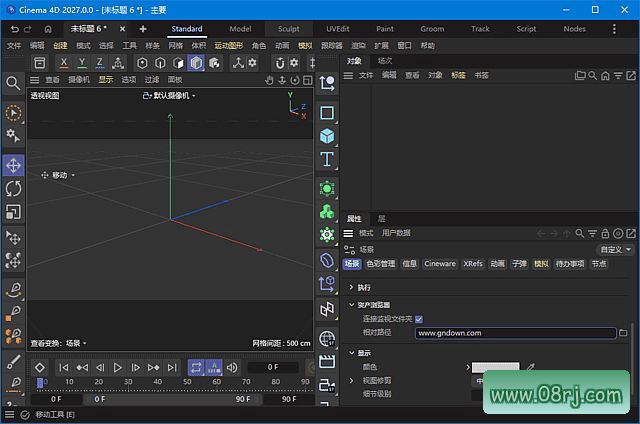Toggle loop playback button
The height and width of the screenshot is (424, 640).
(x=196, y=368)
